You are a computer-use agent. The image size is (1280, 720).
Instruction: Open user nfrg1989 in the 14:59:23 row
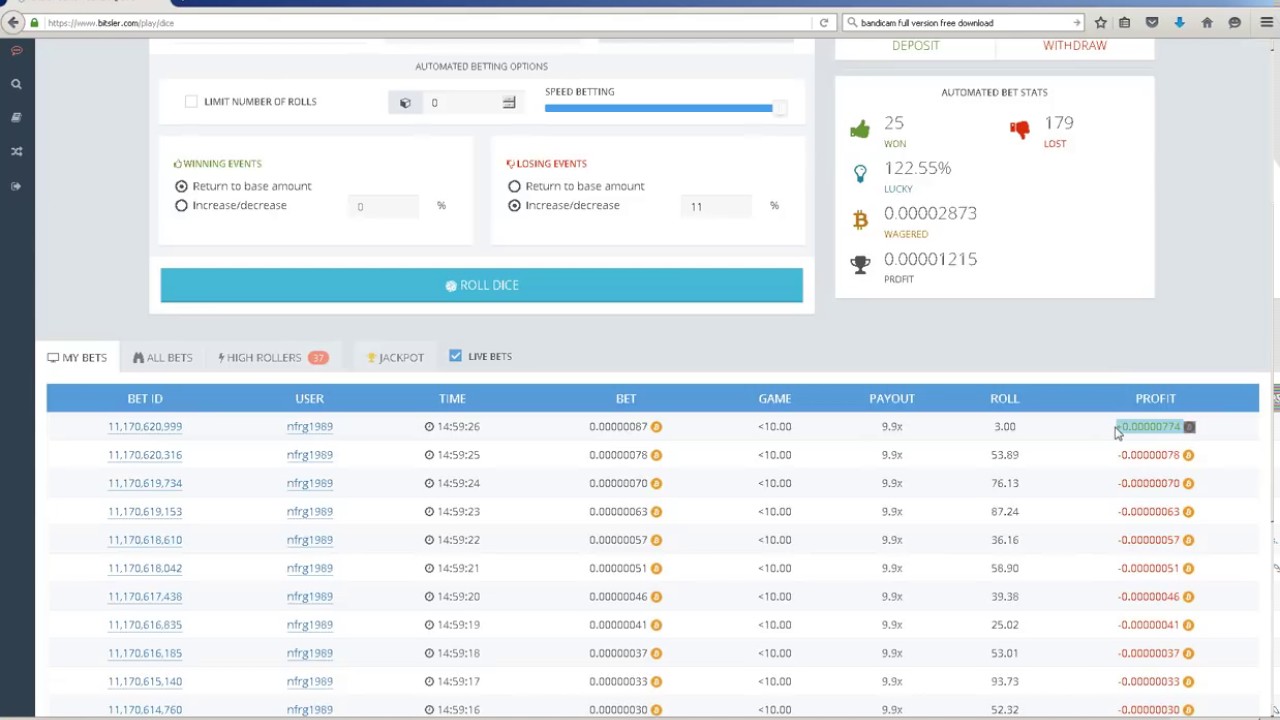(x=309, y=511)
